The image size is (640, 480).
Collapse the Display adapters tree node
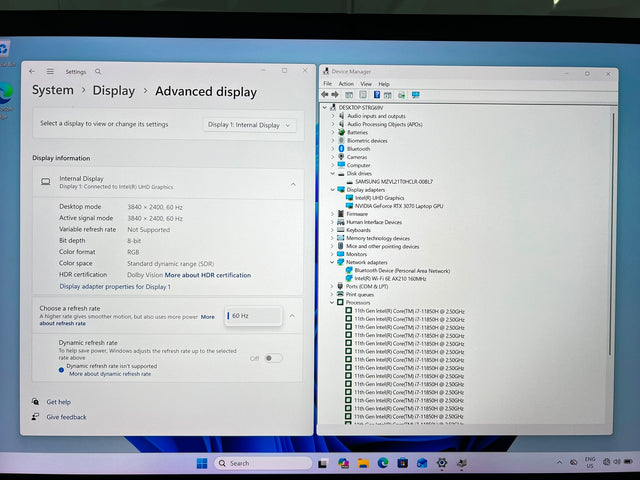point(333,190)
